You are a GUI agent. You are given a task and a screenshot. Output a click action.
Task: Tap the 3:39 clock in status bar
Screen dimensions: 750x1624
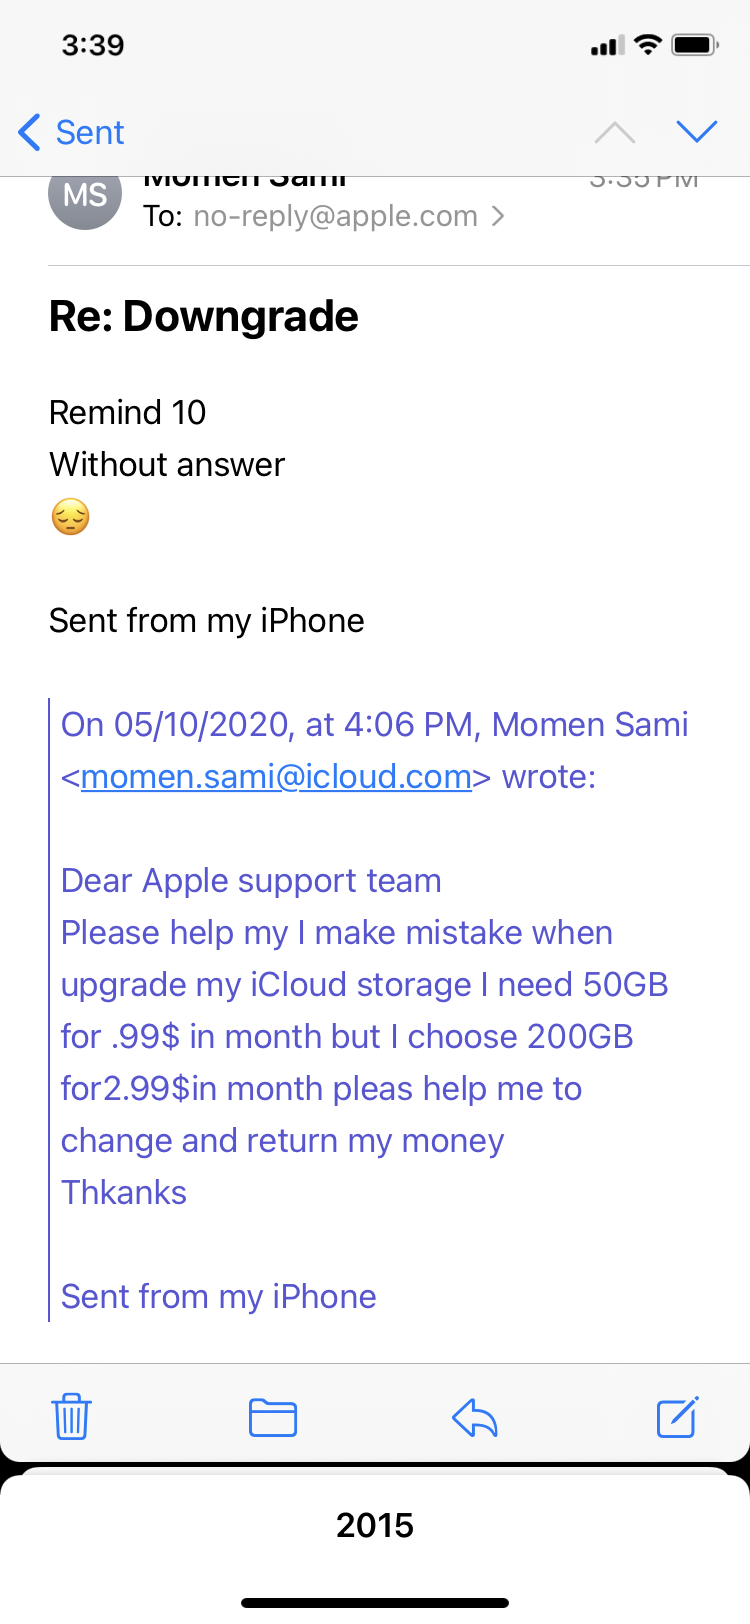[x=93, y=45]
